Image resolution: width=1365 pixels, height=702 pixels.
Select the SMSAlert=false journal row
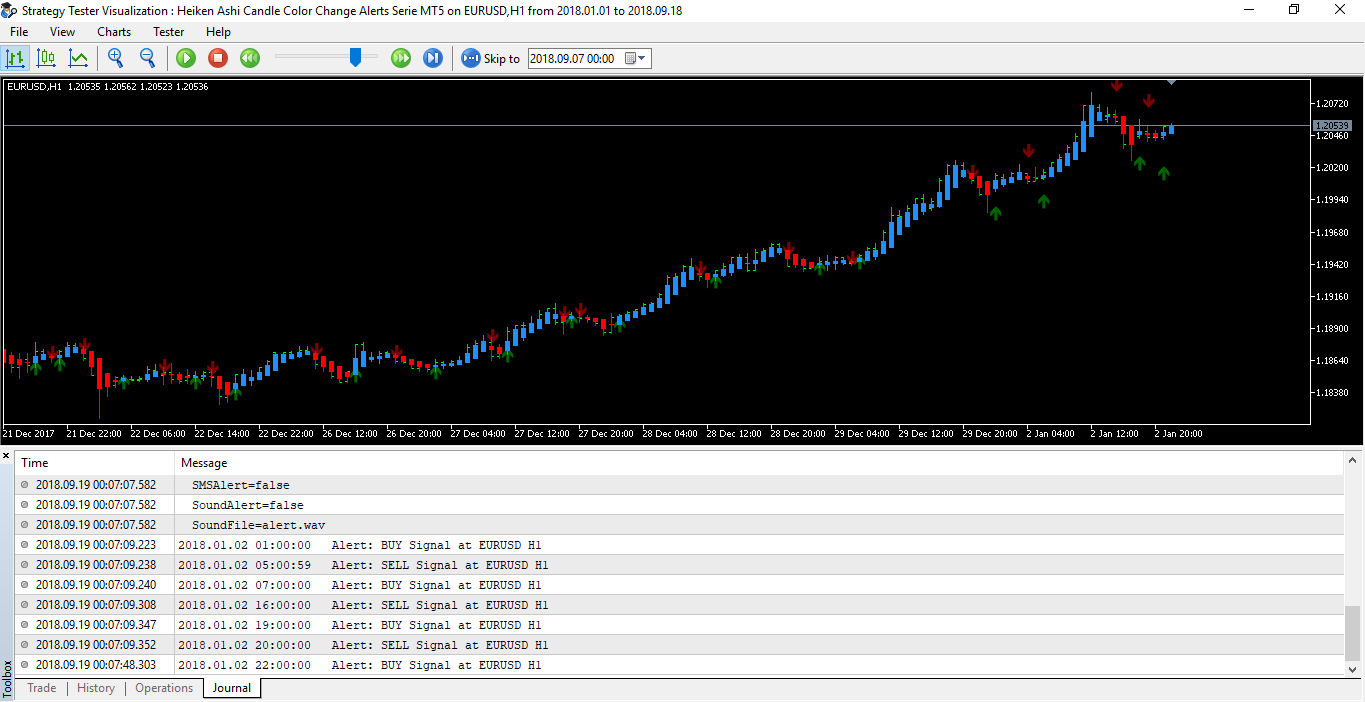[x=680, y=485]
